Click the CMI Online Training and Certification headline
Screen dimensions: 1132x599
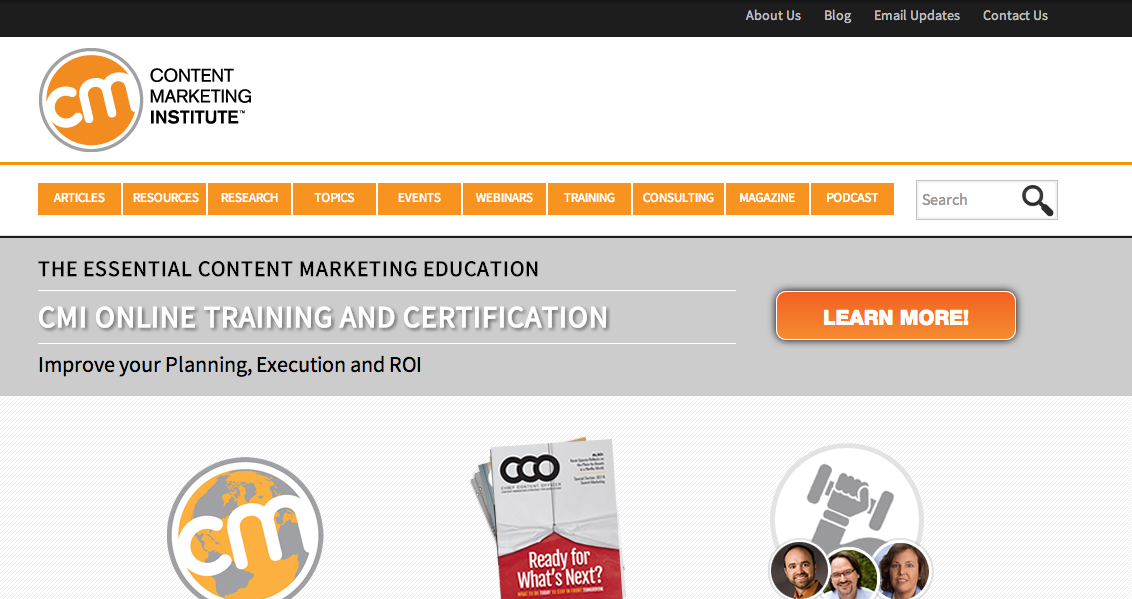(323, 318)
